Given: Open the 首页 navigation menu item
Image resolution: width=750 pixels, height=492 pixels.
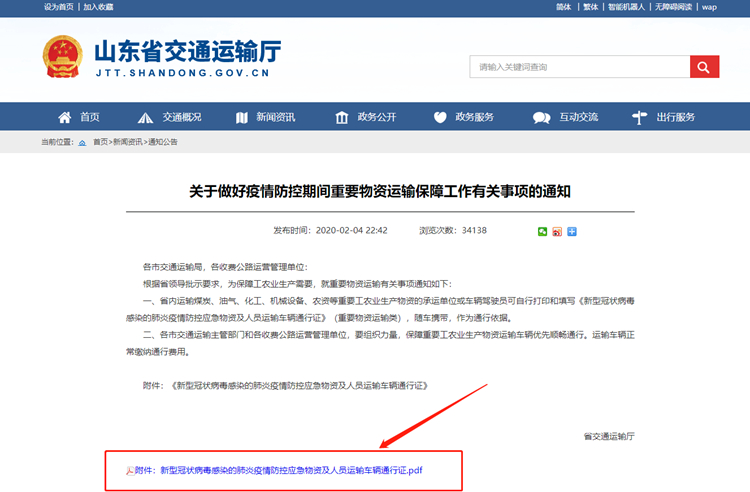Looking at the screenshot, I should pos(90,117).
